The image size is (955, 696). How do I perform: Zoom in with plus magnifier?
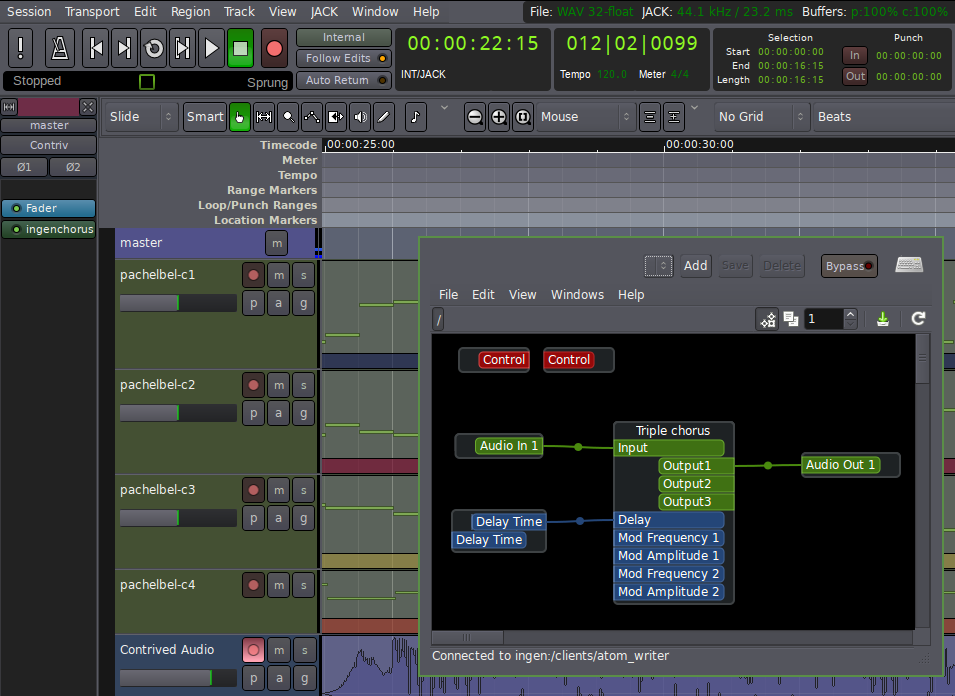pyautogui.click(x=499, y=117)
